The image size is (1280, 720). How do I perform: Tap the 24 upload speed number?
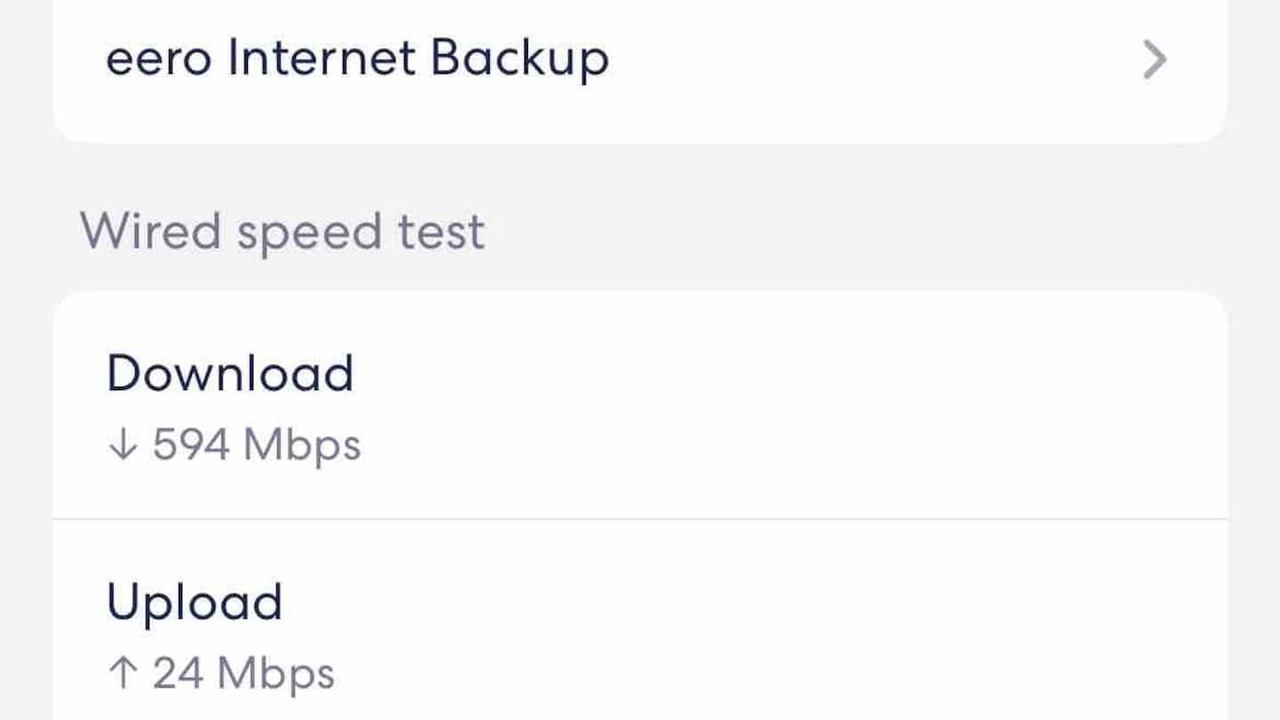click(178, 673)
